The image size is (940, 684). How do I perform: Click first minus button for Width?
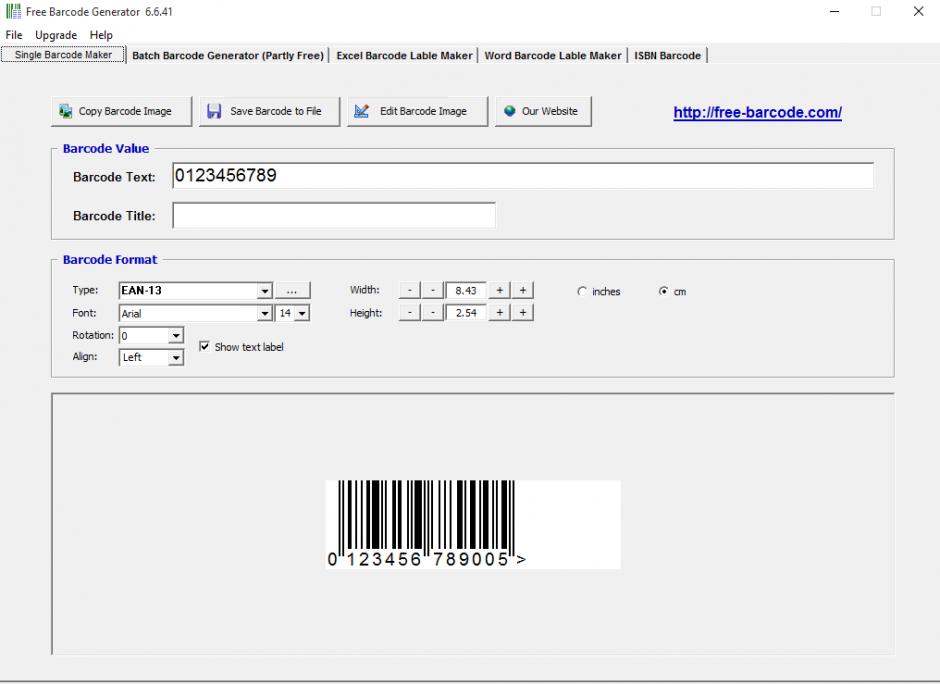(409, 291)
